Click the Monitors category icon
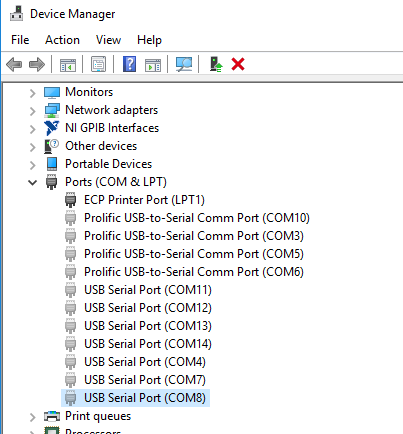 pos(52,92)
